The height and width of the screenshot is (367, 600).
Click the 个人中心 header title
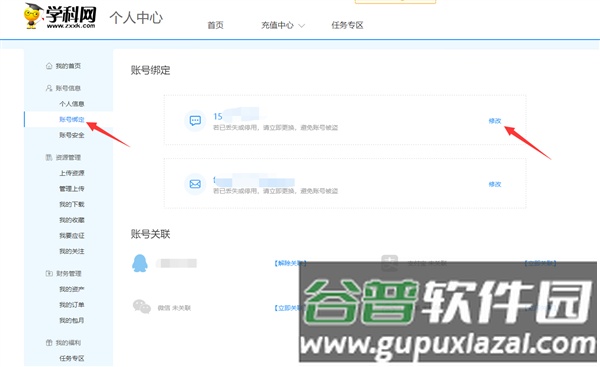136,18
